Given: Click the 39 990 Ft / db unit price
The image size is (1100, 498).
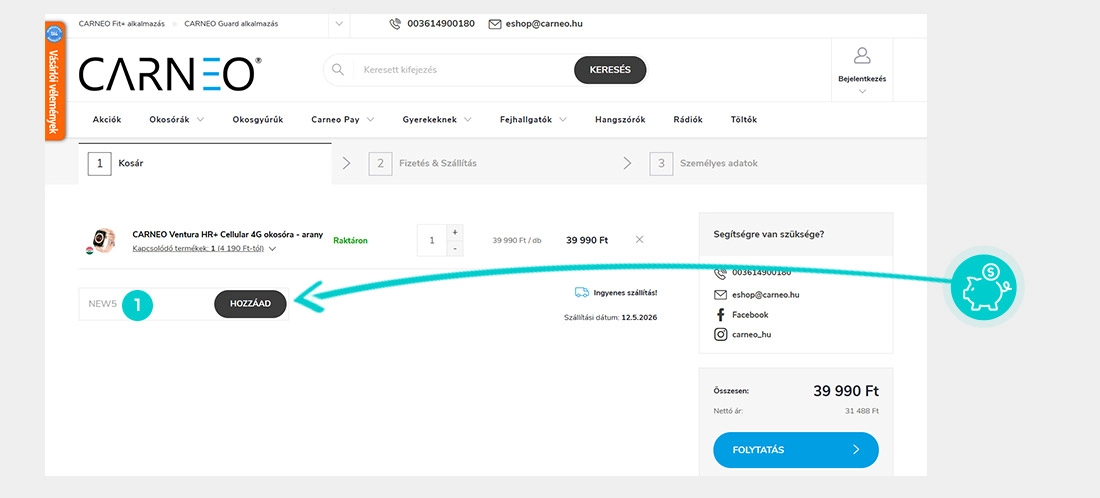Looking at the screenshot, I should (x=517, y=241).
